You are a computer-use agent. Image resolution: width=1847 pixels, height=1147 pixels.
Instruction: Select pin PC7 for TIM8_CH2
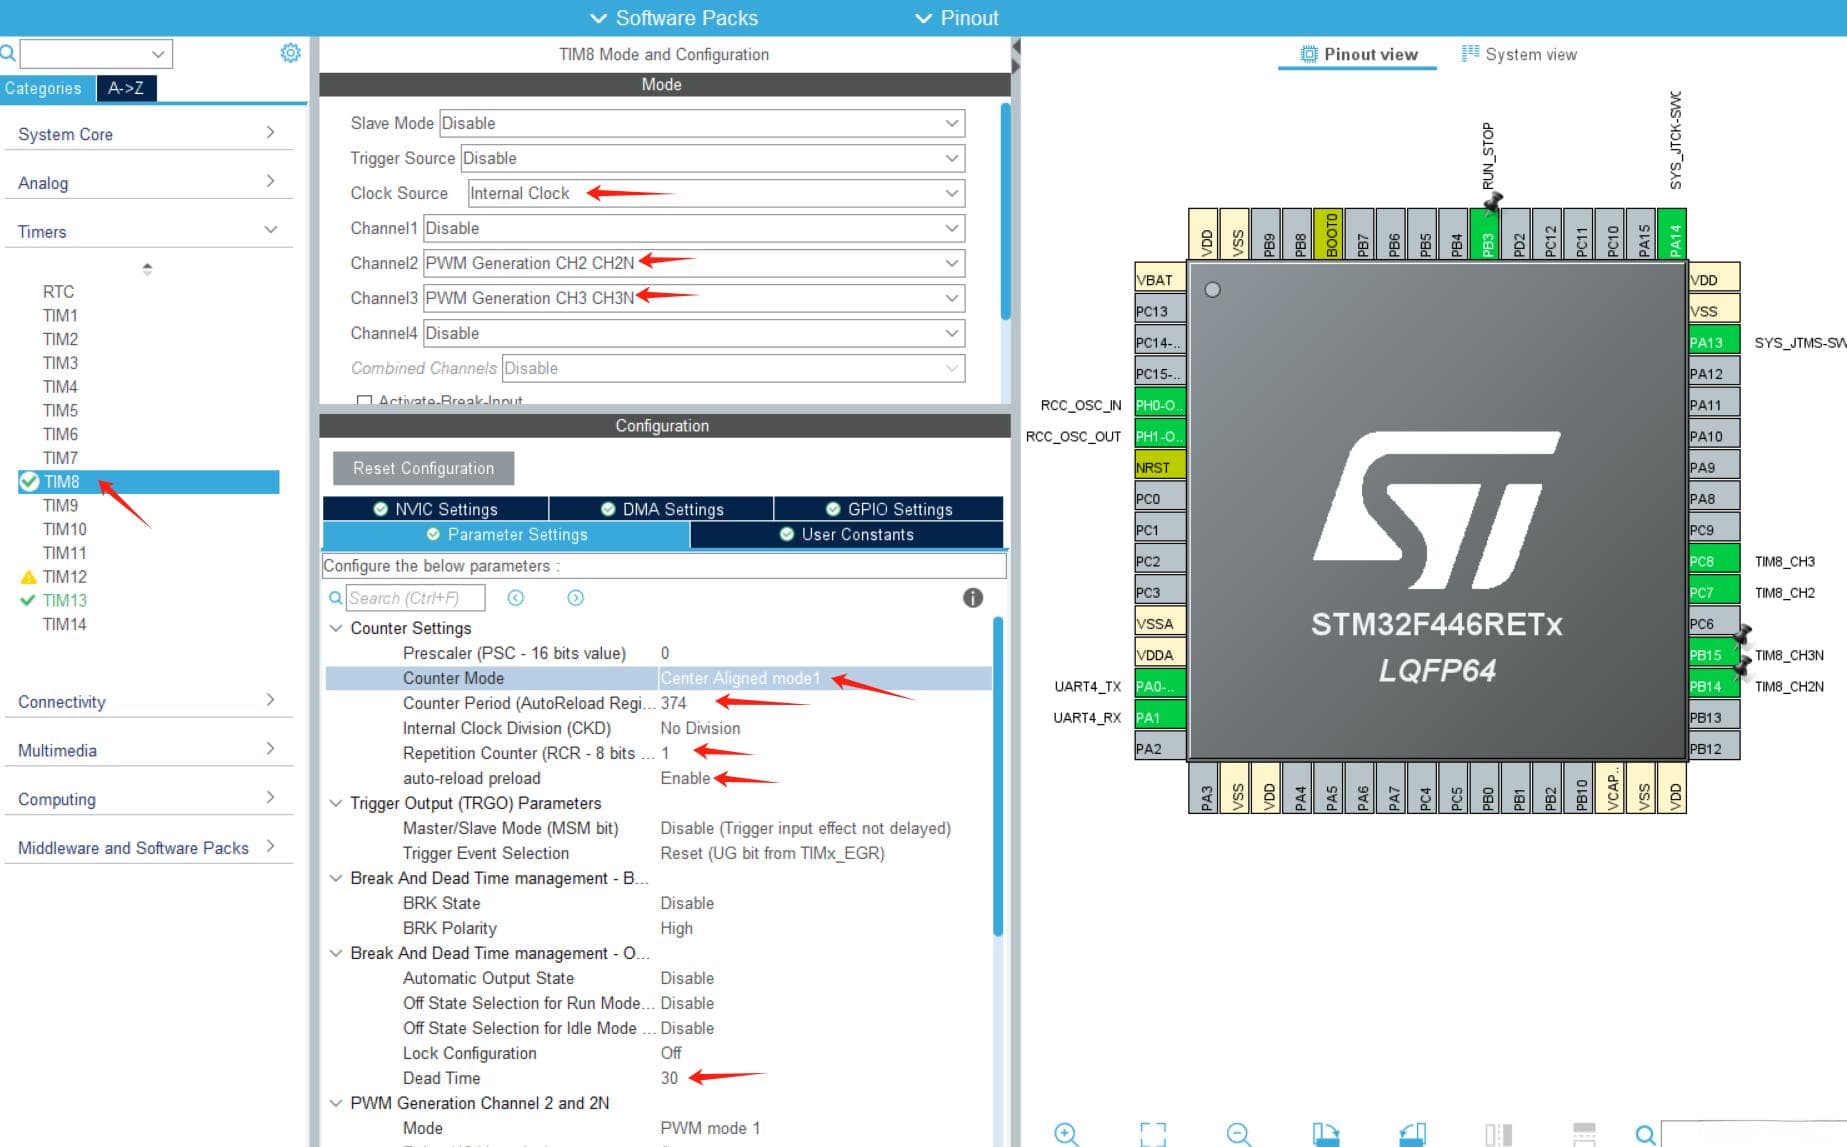point(1714,592)
